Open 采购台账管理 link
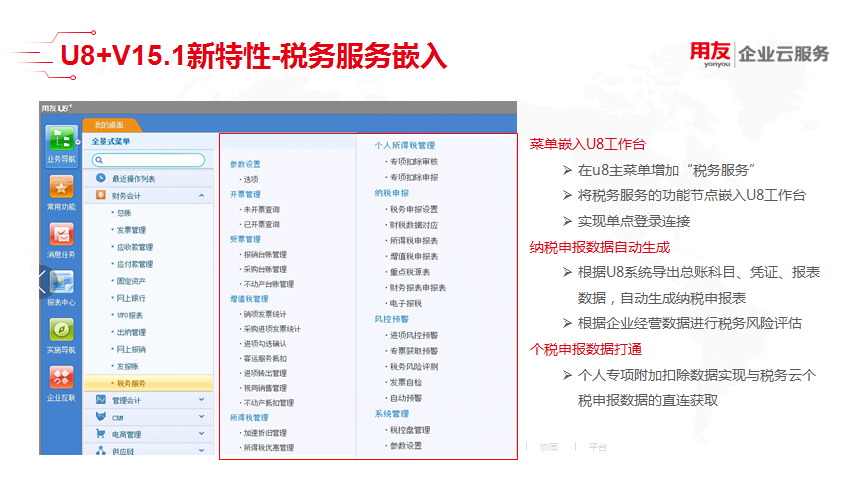This screenshot has height=479, width=853. pyautogui.click(x=265, y=269)
